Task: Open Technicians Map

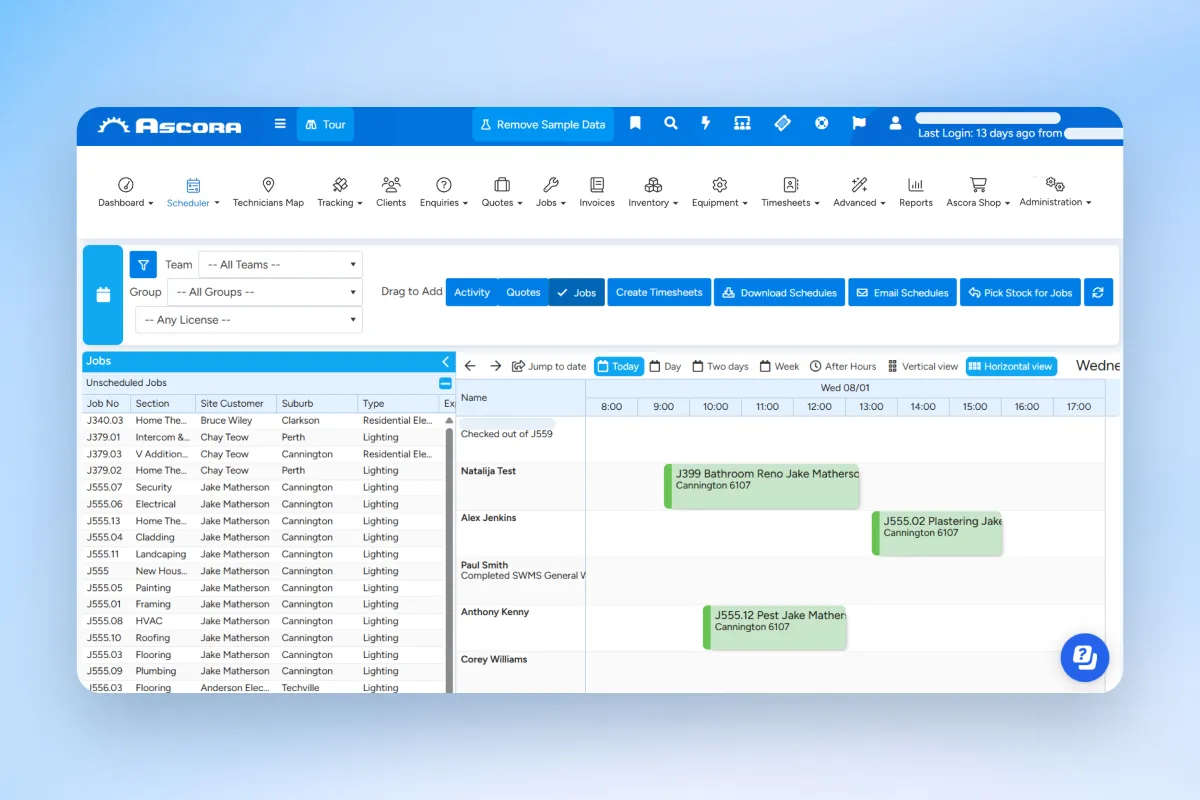Action: 268,193
